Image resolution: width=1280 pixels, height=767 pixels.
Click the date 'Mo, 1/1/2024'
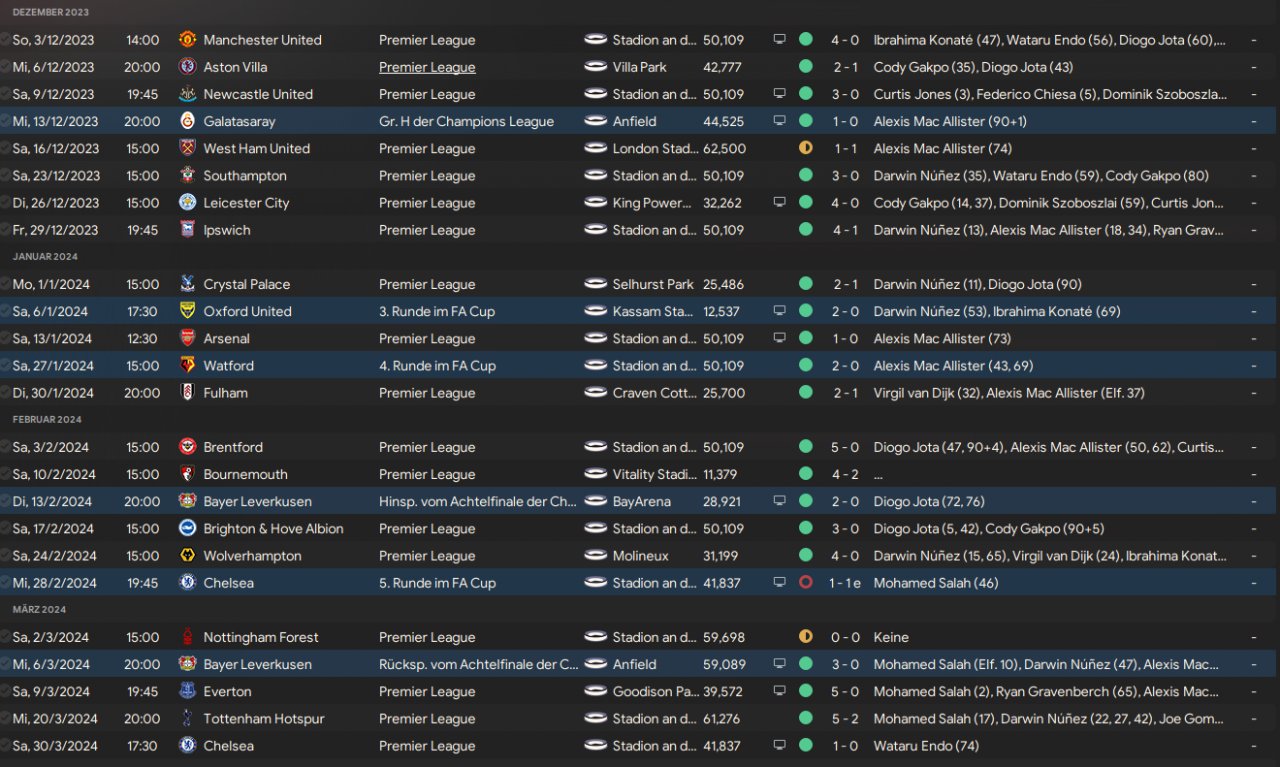click(x=50, y=284)
